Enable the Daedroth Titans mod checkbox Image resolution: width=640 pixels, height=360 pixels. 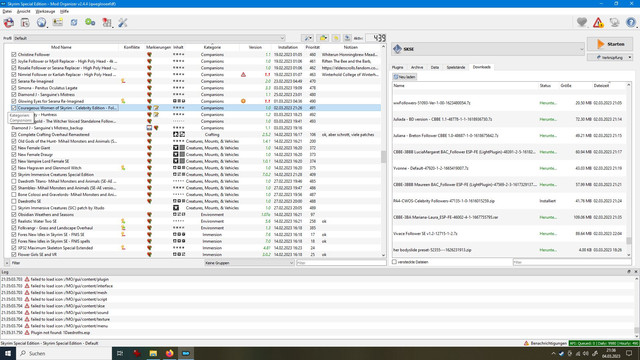point(14,181)
